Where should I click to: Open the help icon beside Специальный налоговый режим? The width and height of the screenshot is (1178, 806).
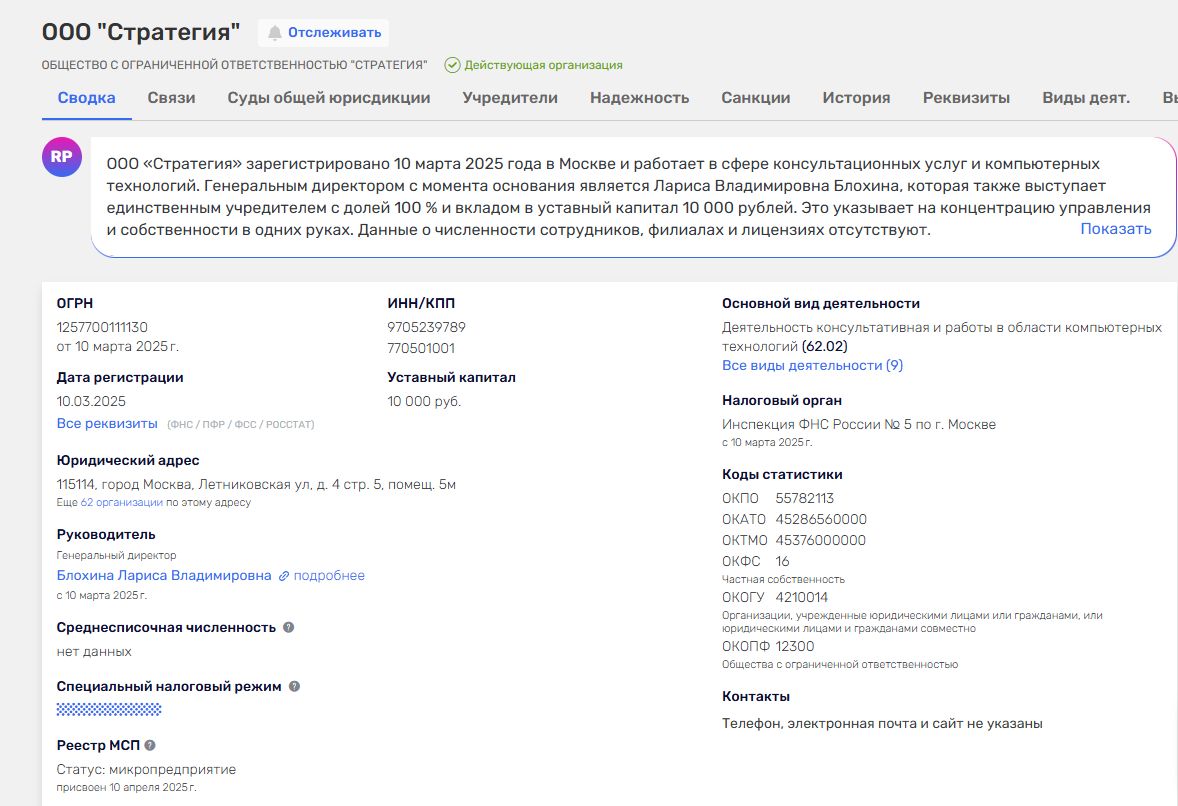tap(294, 686)
